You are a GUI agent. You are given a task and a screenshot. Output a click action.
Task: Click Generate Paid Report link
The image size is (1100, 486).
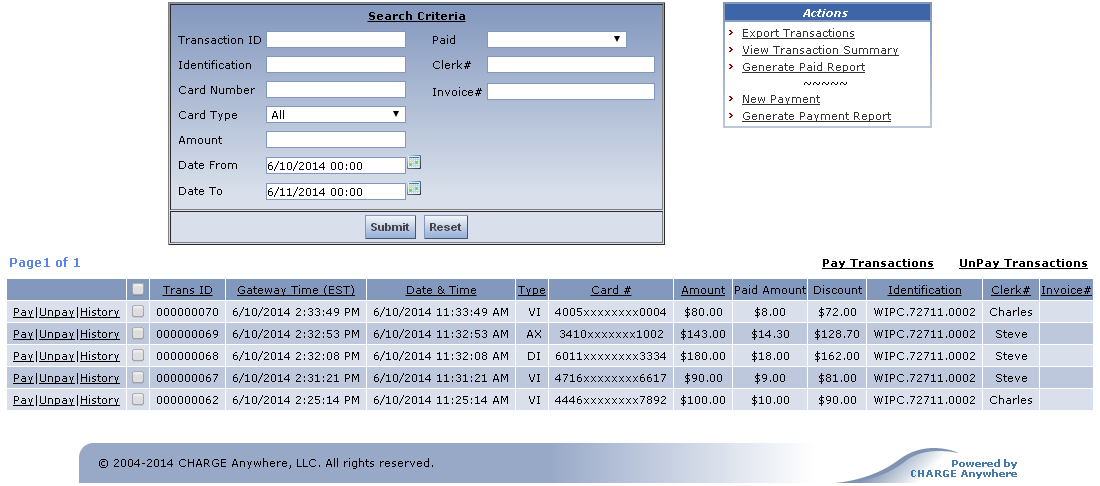(x=803, y=67)
